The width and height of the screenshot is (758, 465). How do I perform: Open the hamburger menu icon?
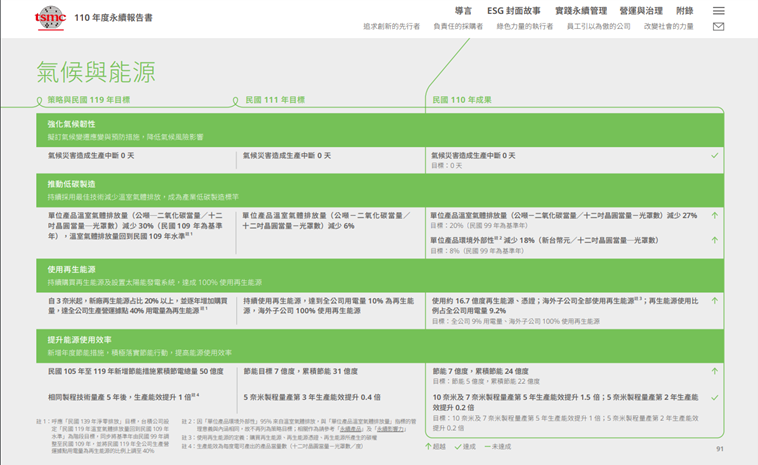(718, 10)
